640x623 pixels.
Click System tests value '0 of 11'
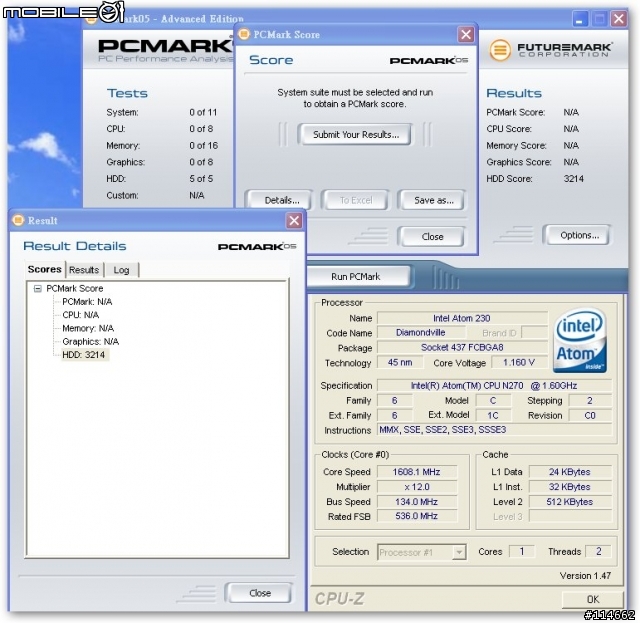point(203,112)
